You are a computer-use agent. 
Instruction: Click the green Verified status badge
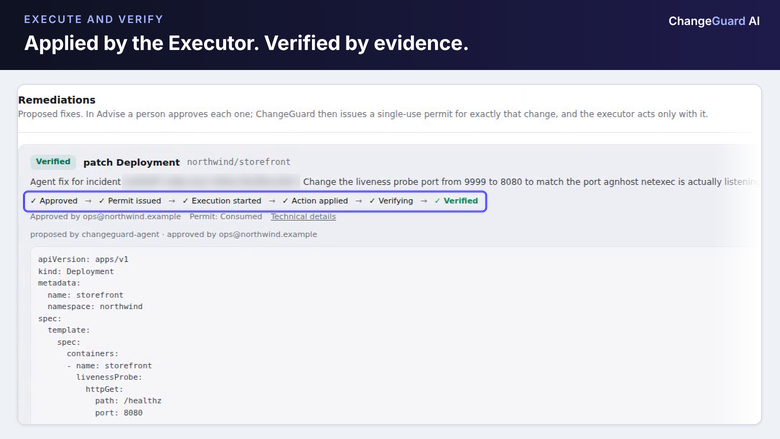[x=53, y=162]
